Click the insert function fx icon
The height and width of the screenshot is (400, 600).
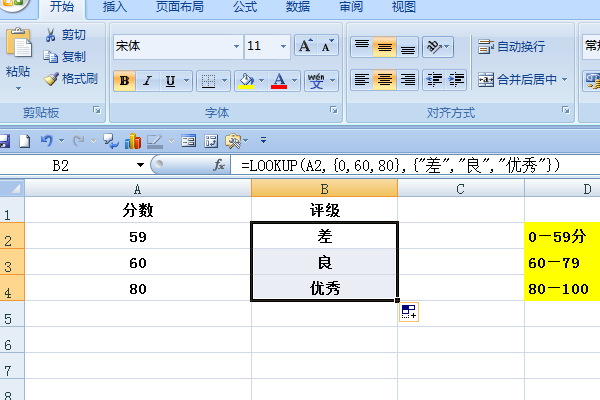click(220, 164)
